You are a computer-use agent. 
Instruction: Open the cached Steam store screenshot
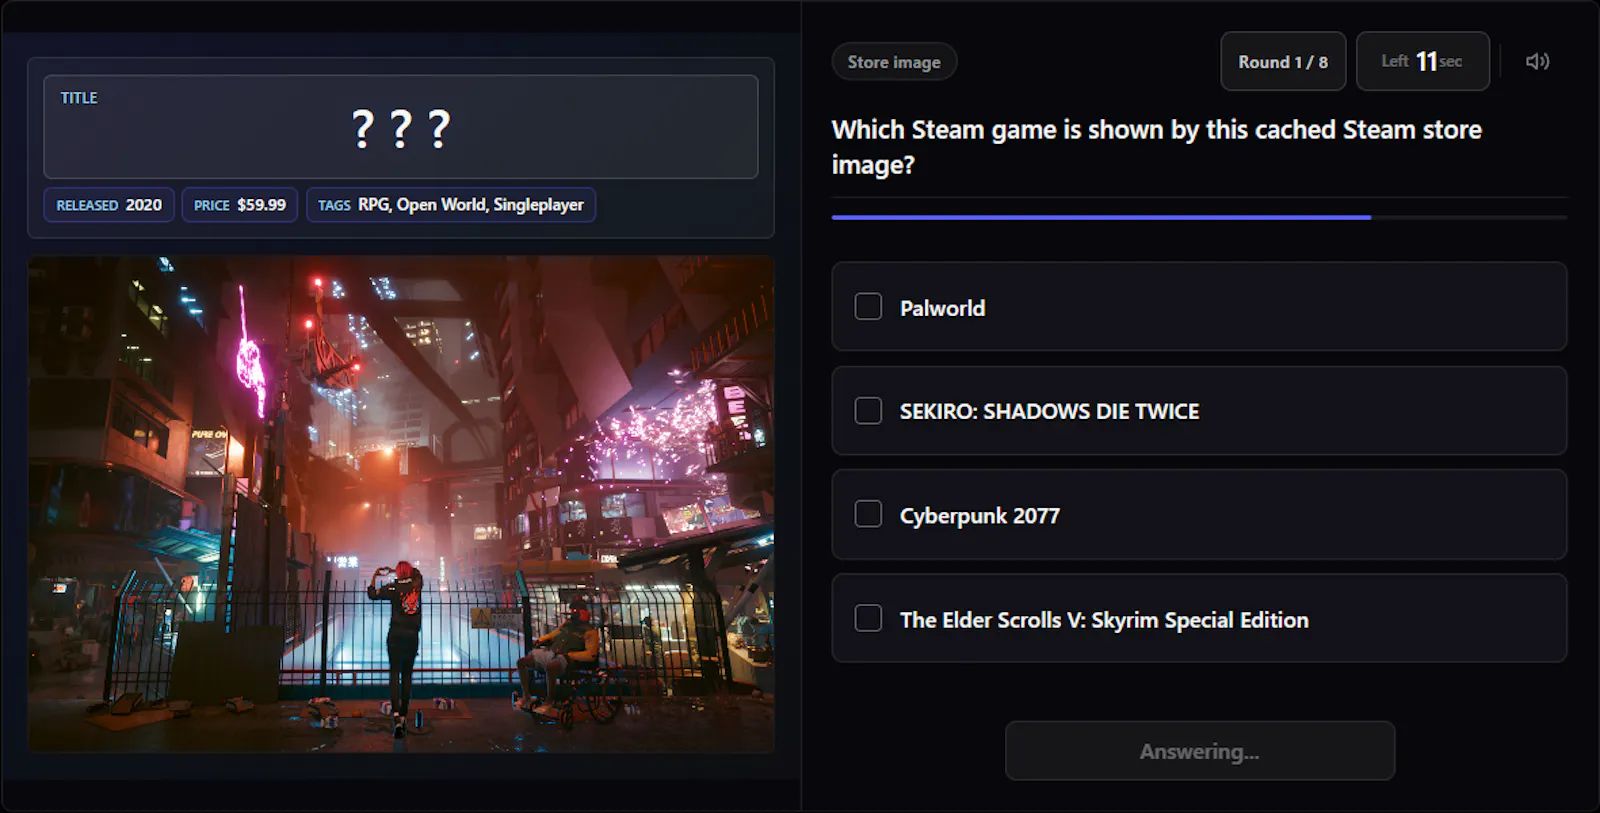click(401, 504)
